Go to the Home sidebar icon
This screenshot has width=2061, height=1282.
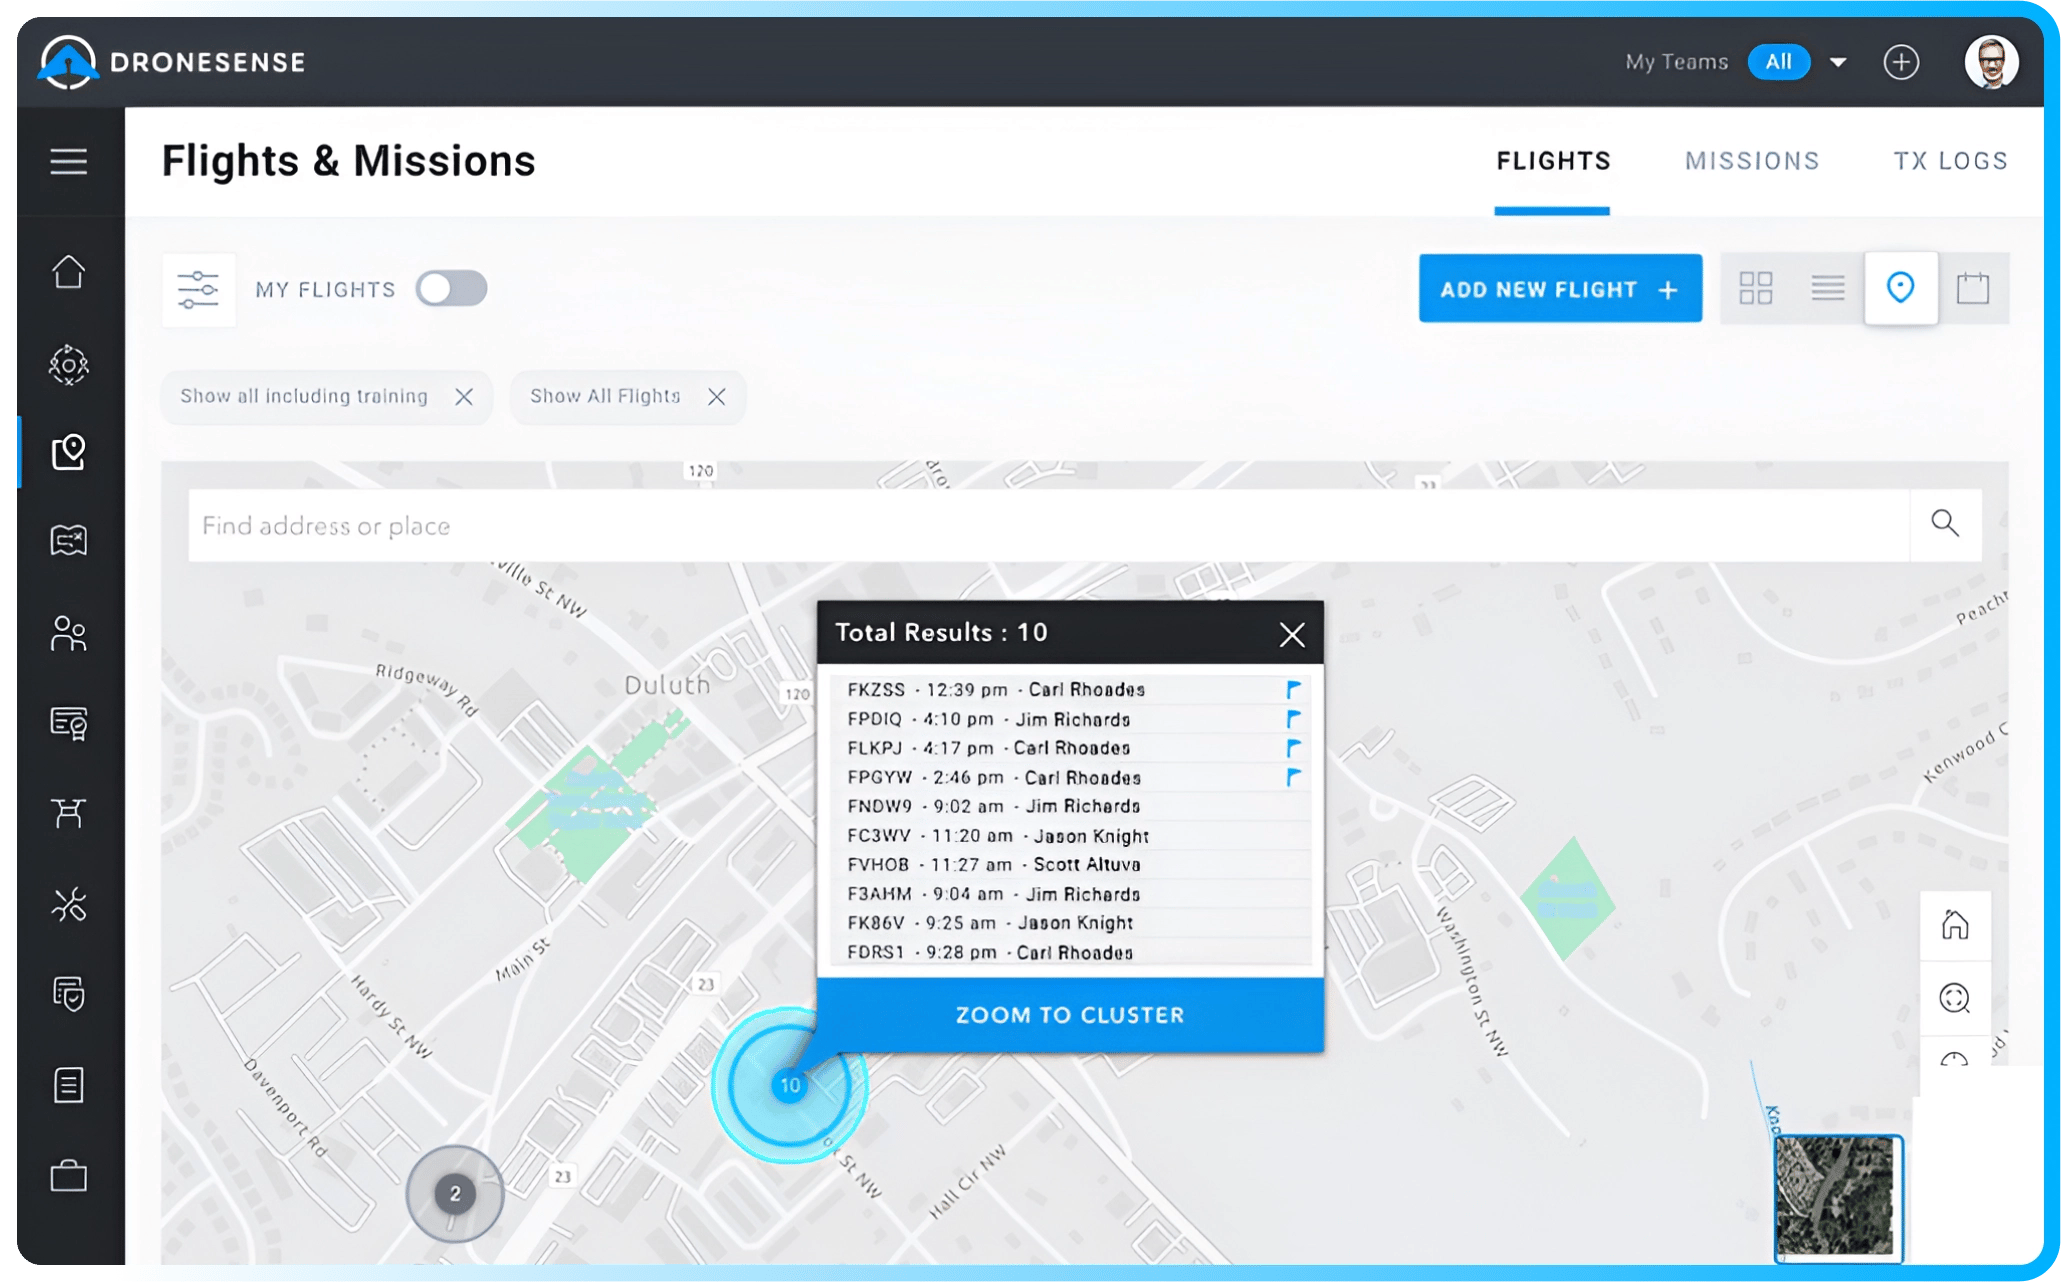(x=68, y=272)
